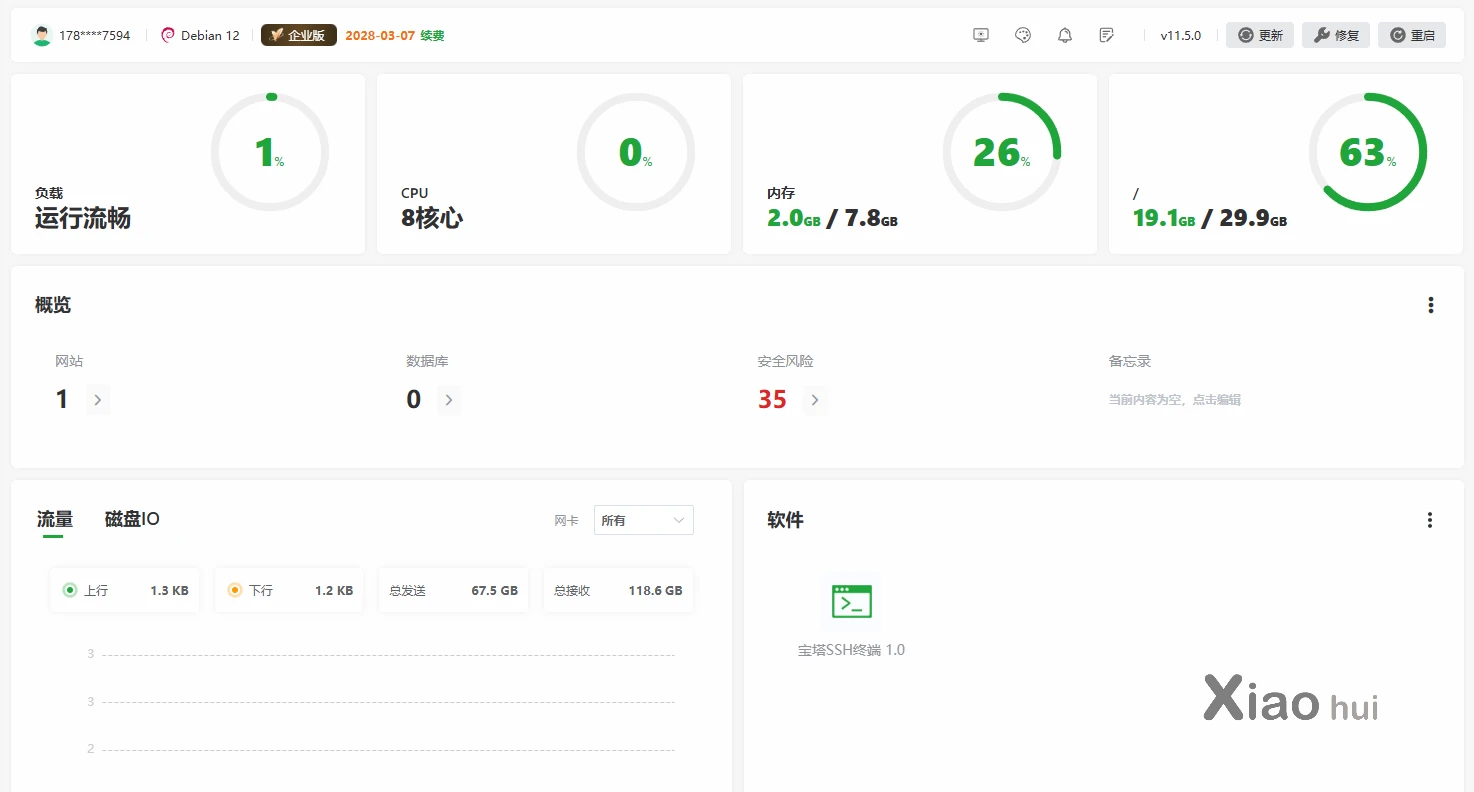Click the user avatar icon
The width and height of the screenshot is (1474, 792).
[41, 35]
